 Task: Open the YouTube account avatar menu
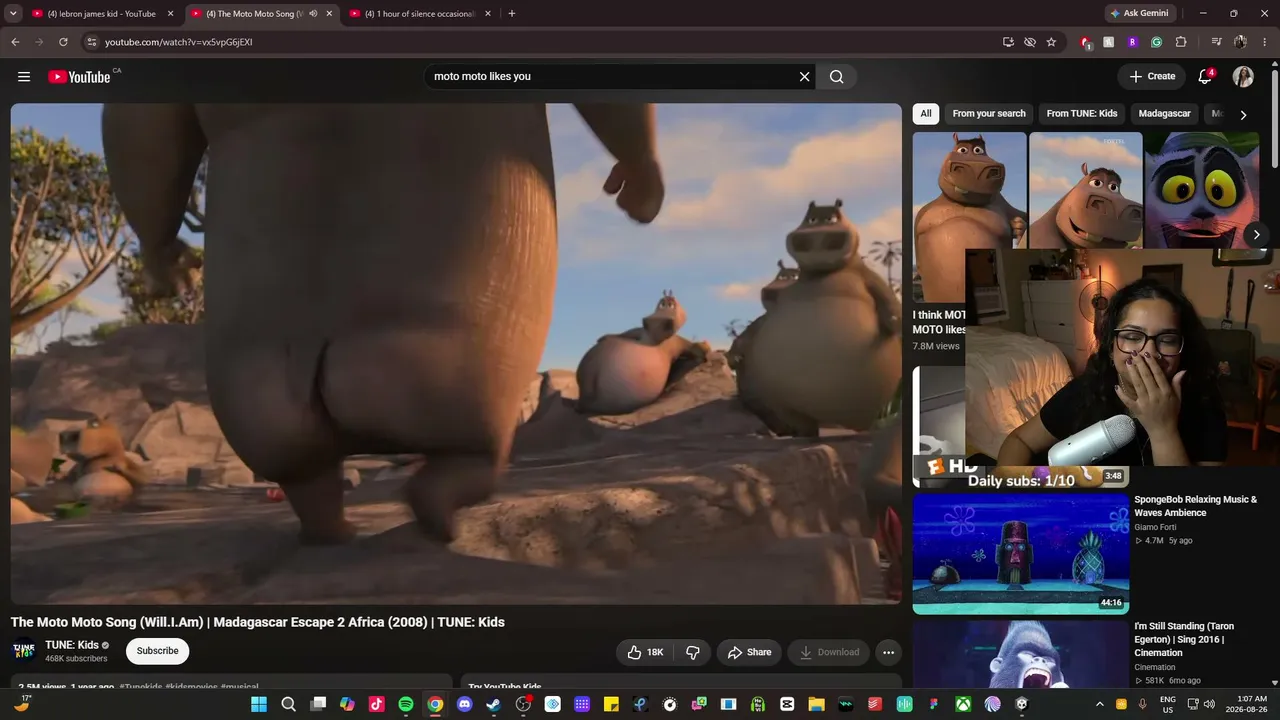[x=1243, y=77]
